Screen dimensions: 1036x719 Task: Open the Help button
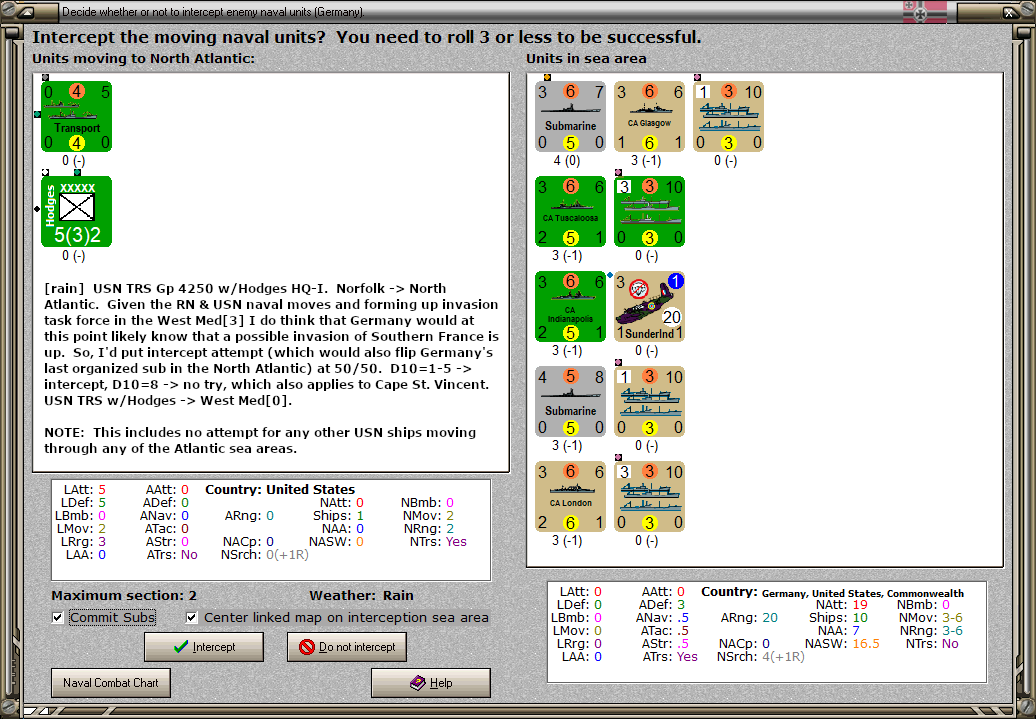pyautogui.click(x=431, y=683)
